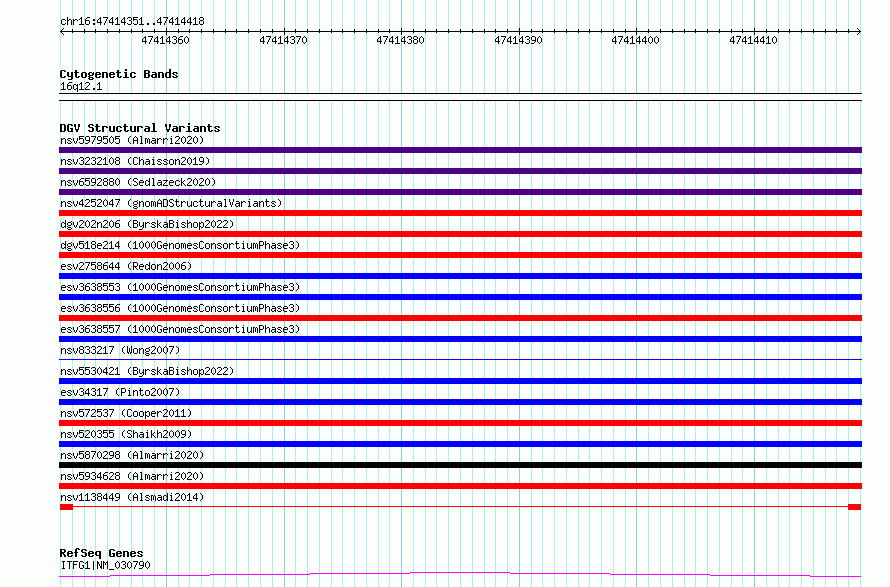890x587 pixels.
Task: Open esv3638553 1000GenomesConsortiumPhase3 label
Action: pos(180,287)
